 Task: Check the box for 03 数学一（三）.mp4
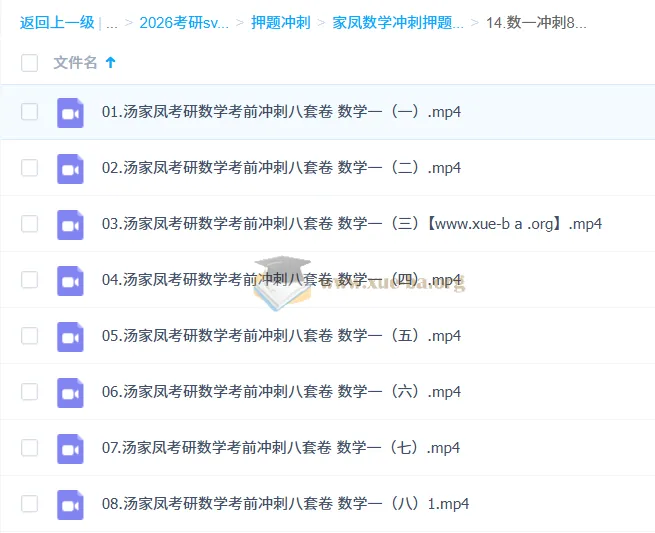30,223
